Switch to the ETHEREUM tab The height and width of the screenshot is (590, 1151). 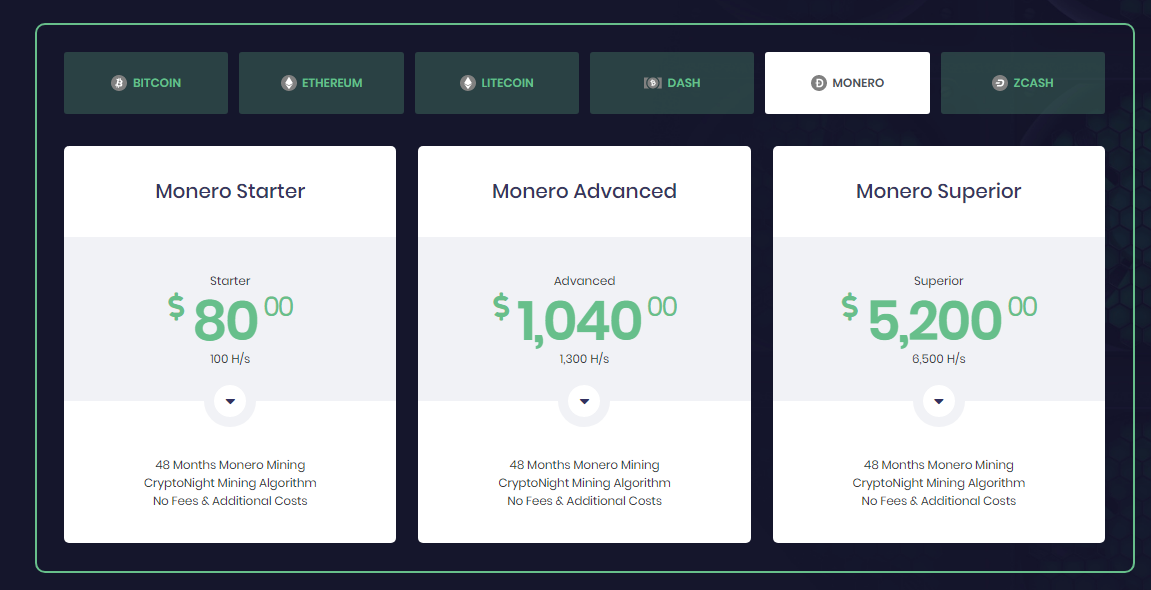(322, 83)
